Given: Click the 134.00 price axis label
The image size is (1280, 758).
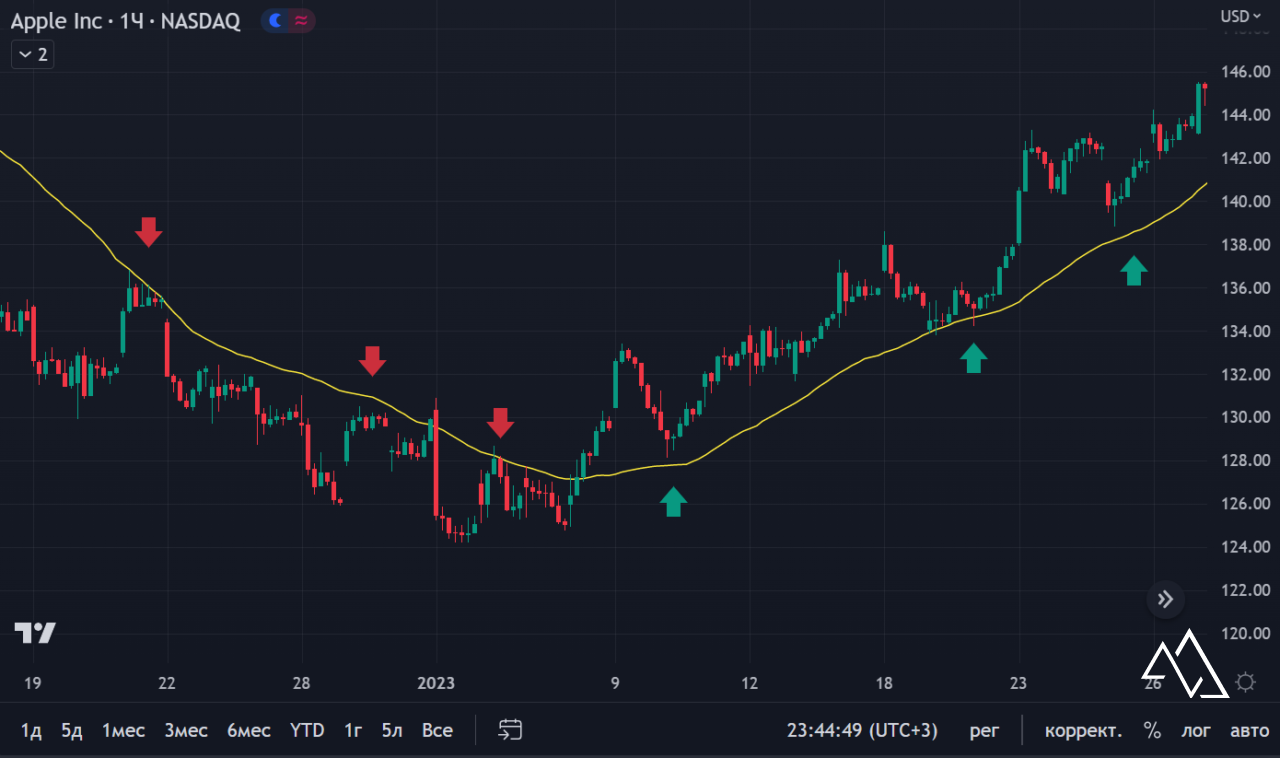Looking at the screenshot, I should click(x=1246, y=331).
